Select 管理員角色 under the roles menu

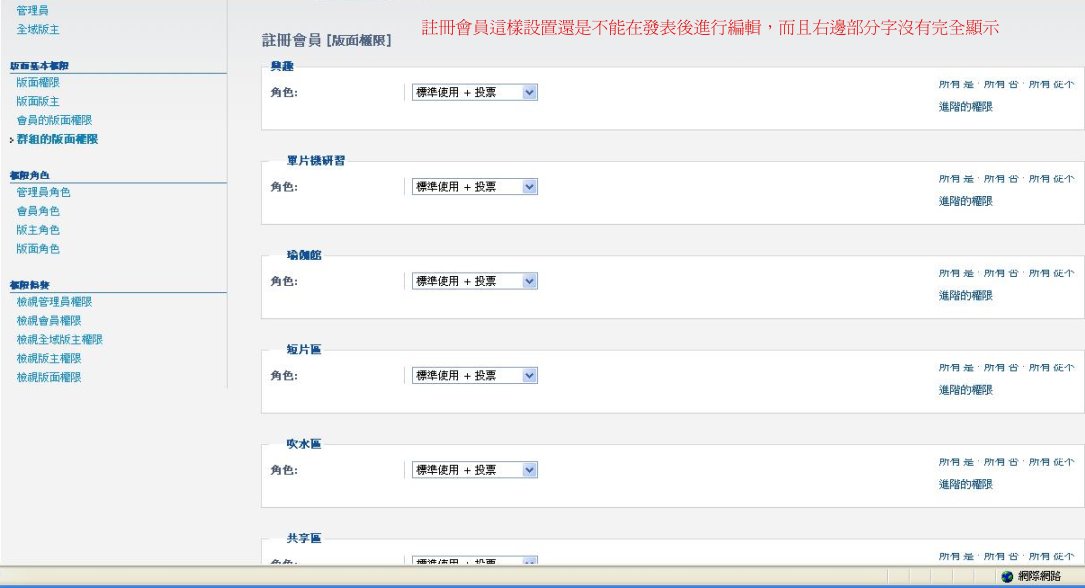tap(44, 192)
